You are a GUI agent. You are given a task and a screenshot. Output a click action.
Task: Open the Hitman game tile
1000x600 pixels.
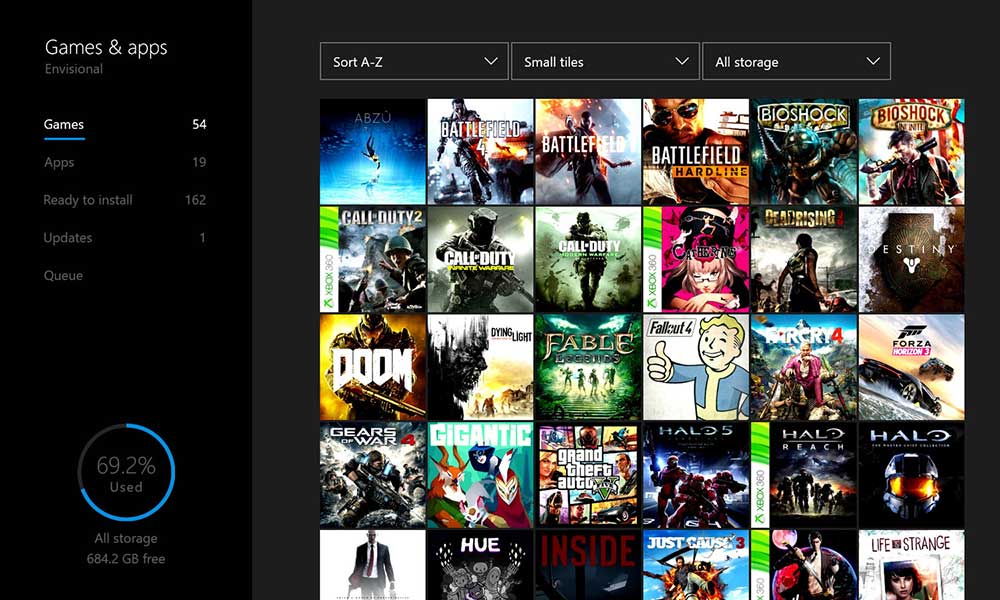[372, 565]
